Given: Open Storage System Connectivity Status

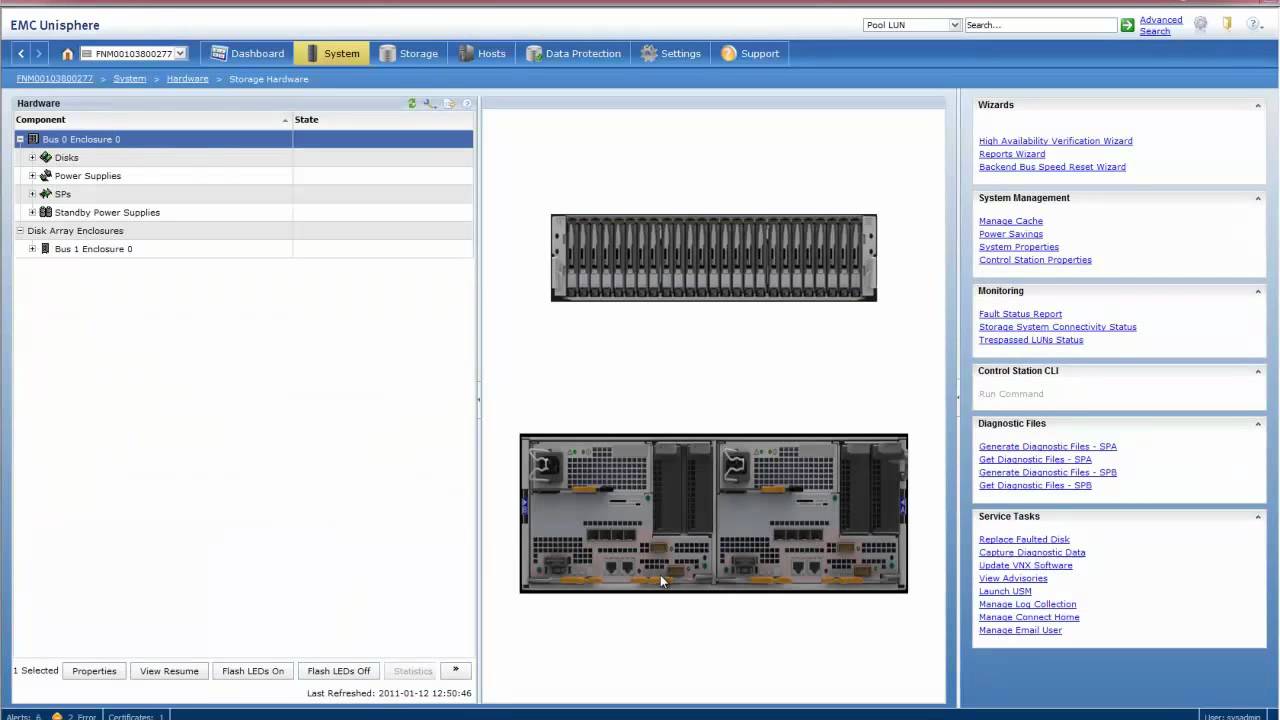Looking at the screenshot, I should click(x=1057, y=327).
